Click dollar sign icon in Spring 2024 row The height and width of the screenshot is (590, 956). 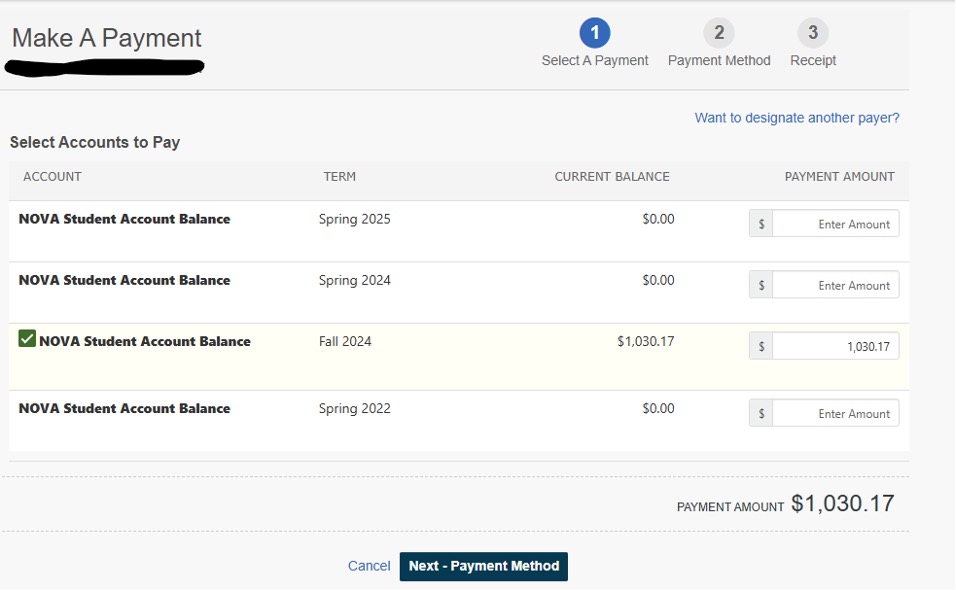761,285
